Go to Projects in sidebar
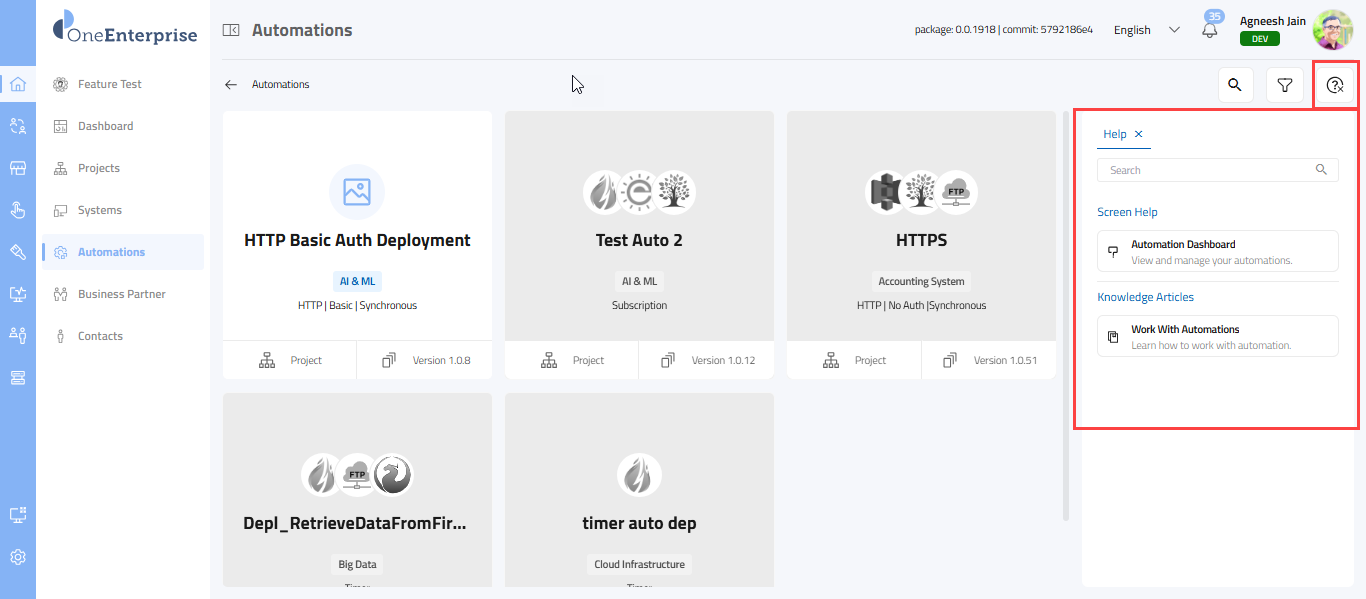1366x599 pixels. coord(99,168)
